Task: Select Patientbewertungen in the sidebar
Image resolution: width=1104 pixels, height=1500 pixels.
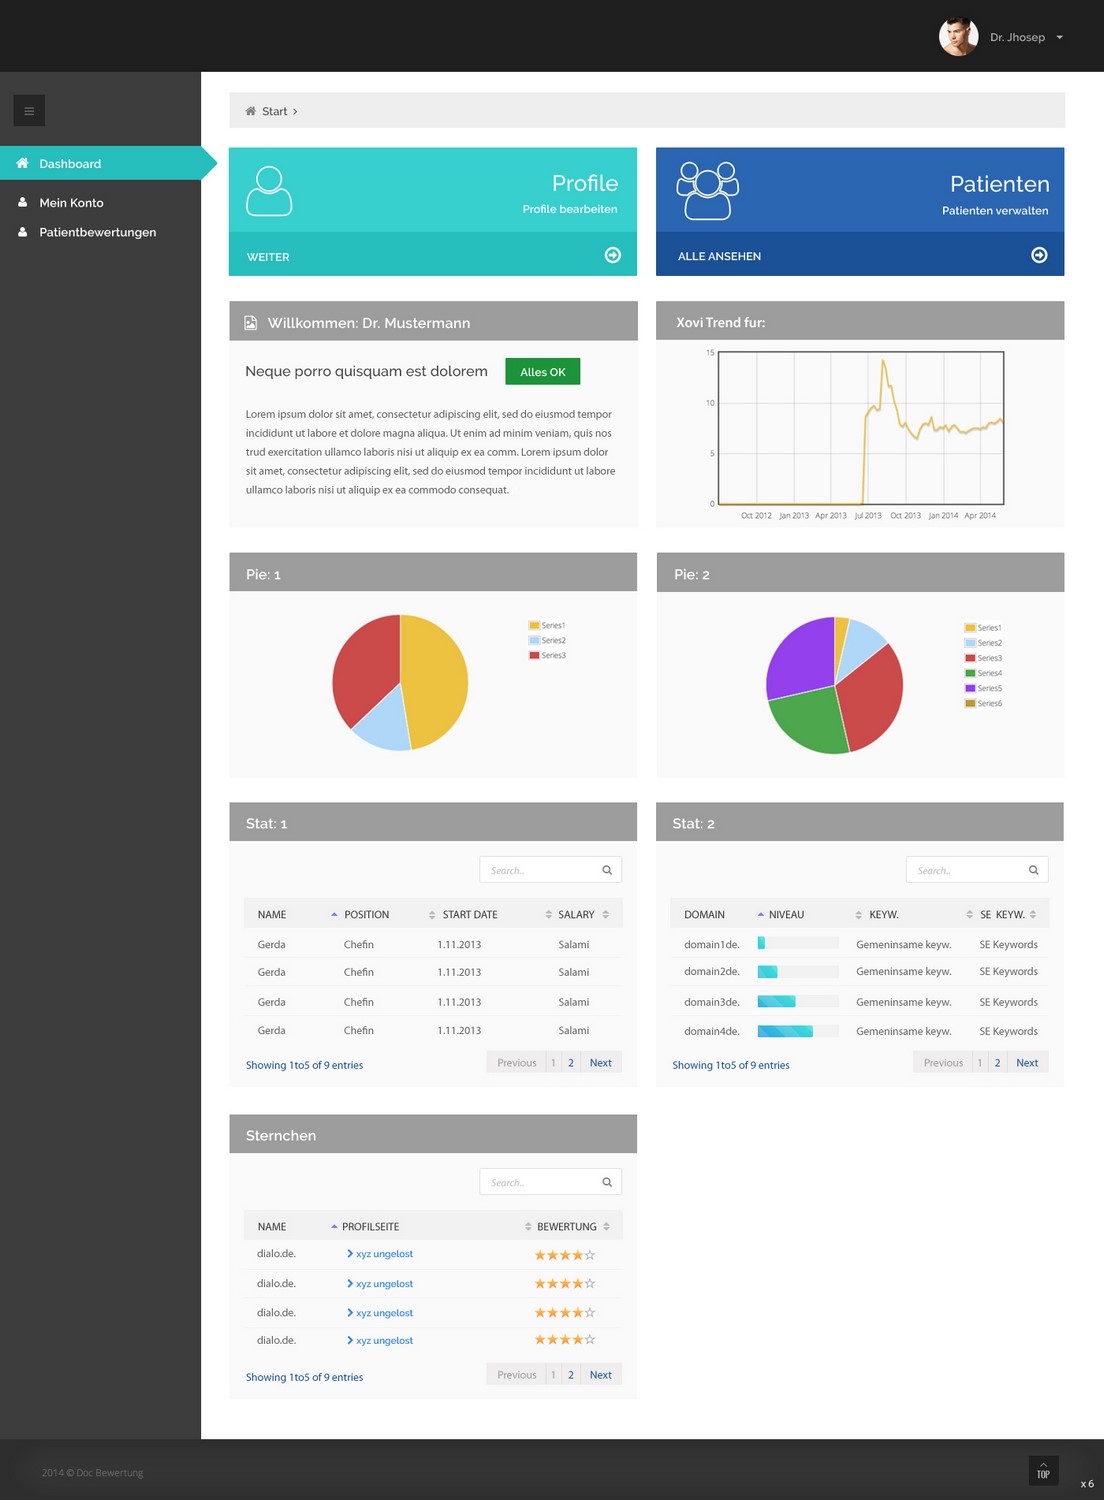Action: 97,232
